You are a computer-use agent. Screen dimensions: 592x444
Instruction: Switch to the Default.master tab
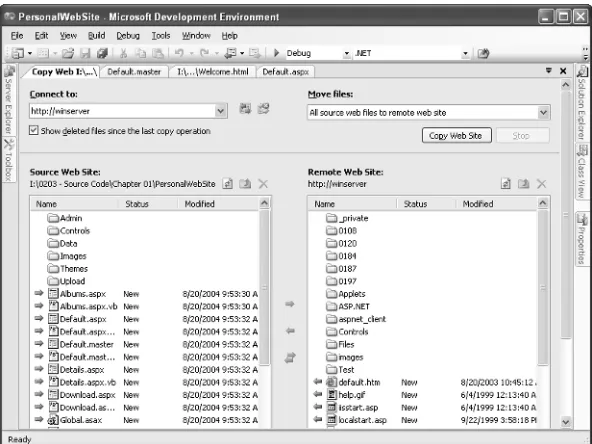pos(134,72)
